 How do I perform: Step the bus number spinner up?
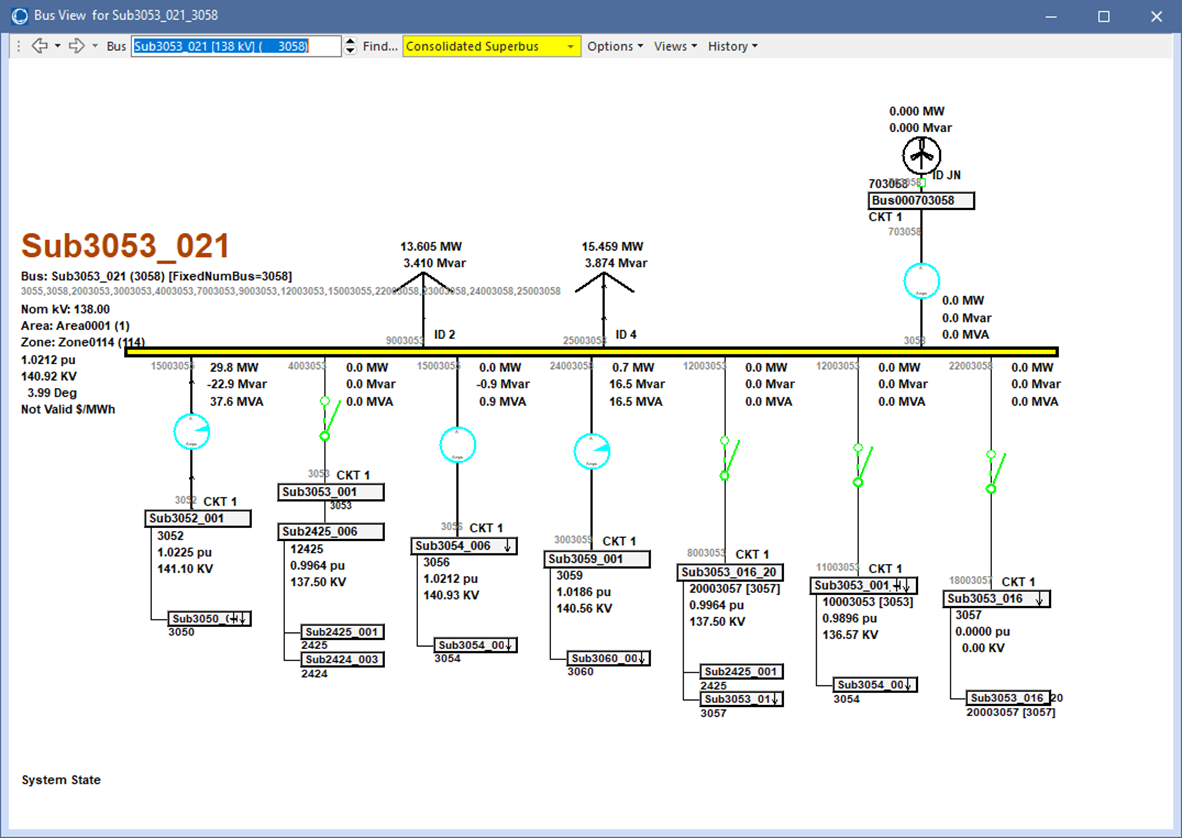(350, 42)
